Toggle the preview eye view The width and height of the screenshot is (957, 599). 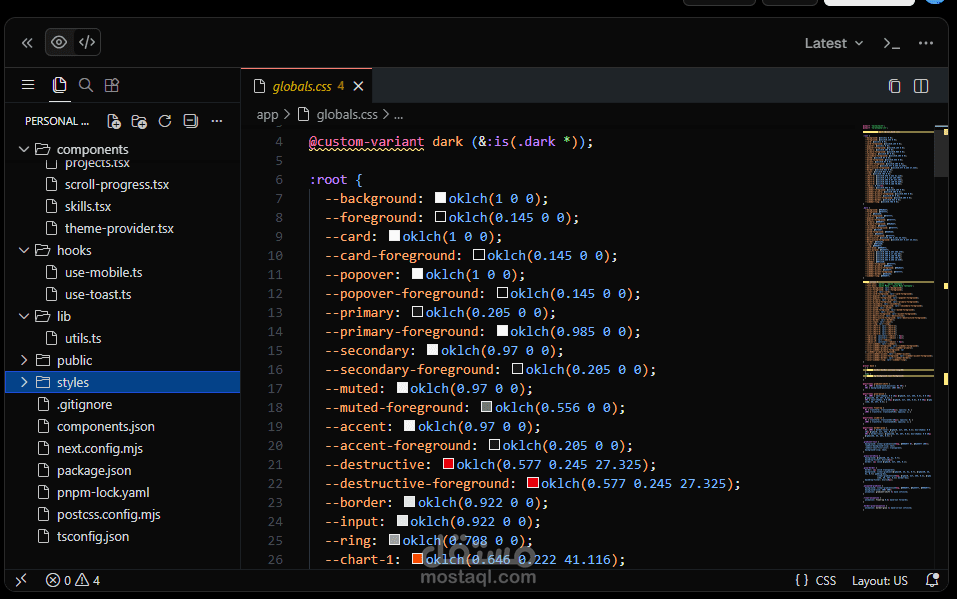click(x=59, y=42)
